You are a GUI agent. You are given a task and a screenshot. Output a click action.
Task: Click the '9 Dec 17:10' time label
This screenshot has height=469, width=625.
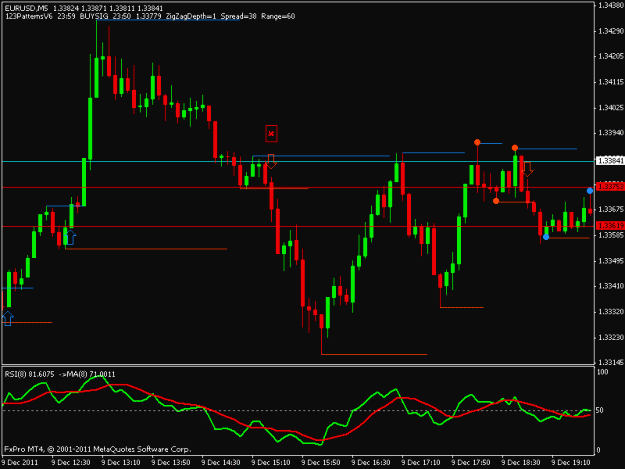[421, 463]
